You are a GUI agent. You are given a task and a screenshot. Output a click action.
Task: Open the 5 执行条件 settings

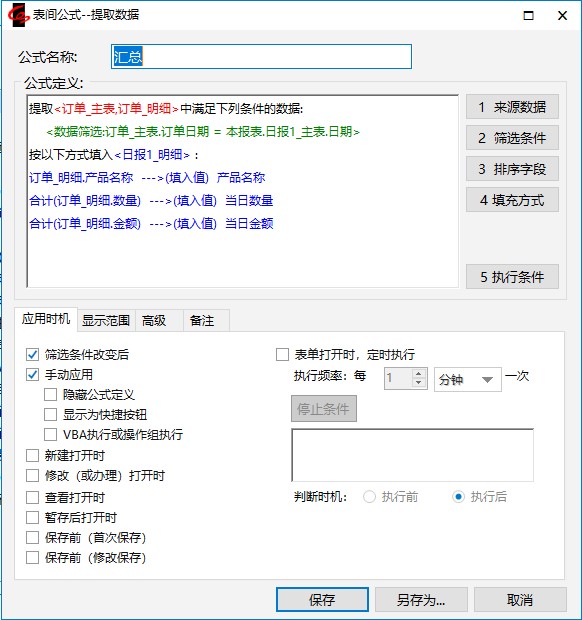[x=512, y=276]
